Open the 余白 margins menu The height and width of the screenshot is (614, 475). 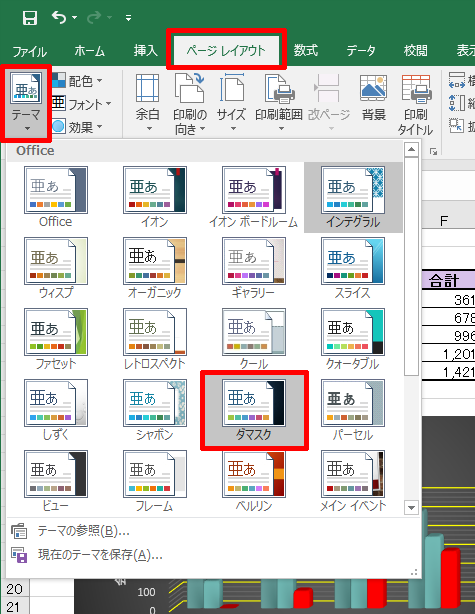click(148, 103)
